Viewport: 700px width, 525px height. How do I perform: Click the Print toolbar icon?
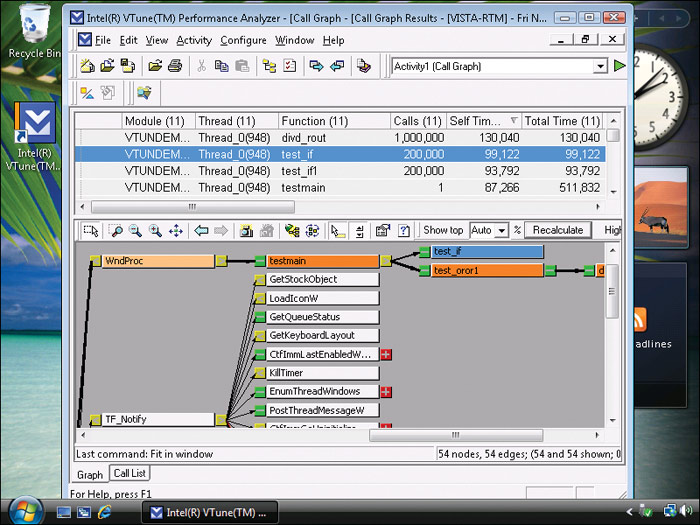pos(175,66)
